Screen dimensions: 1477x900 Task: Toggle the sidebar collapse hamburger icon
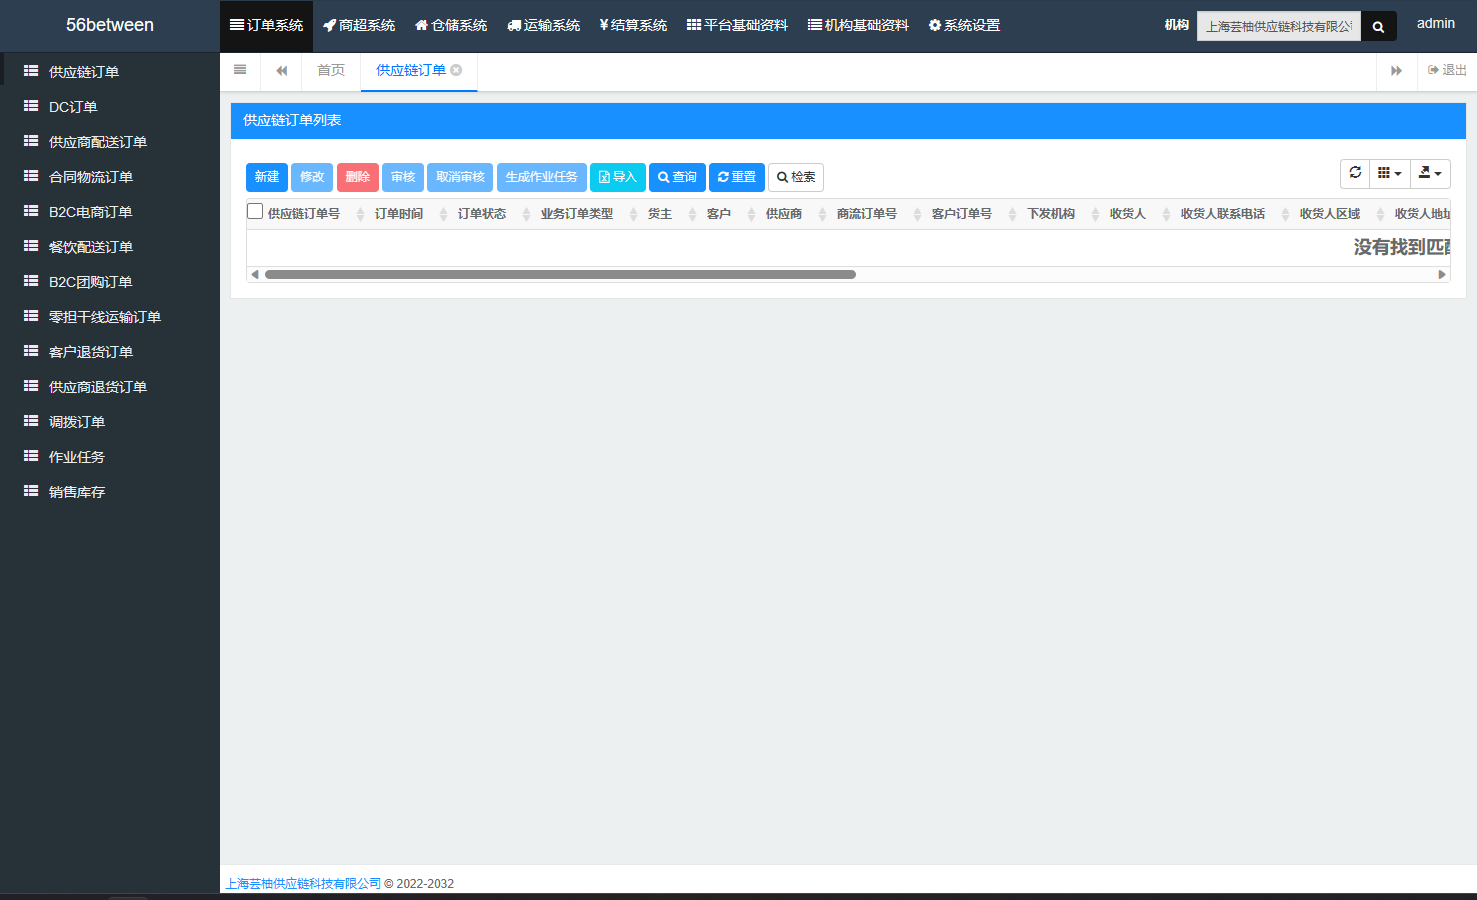[x=240, y=70]
